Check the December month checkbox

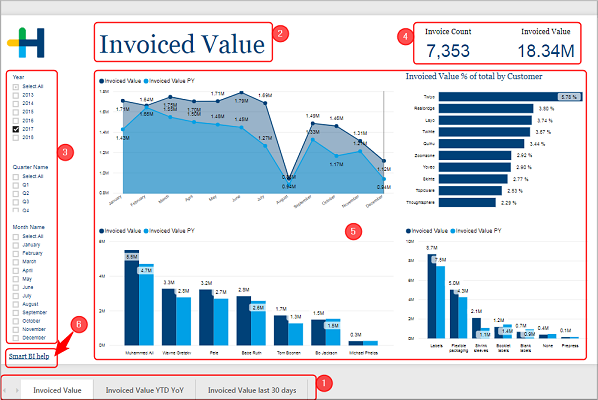(16, 338)
